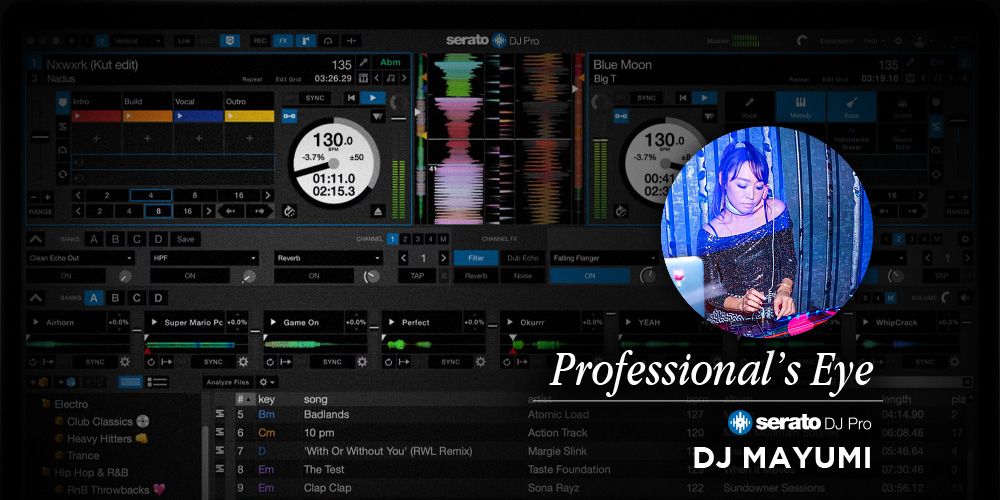The width and height of the screenshot is (1000, 500).
Task: Open the HPF effect dropdown
Action: (x=204, y=258)
